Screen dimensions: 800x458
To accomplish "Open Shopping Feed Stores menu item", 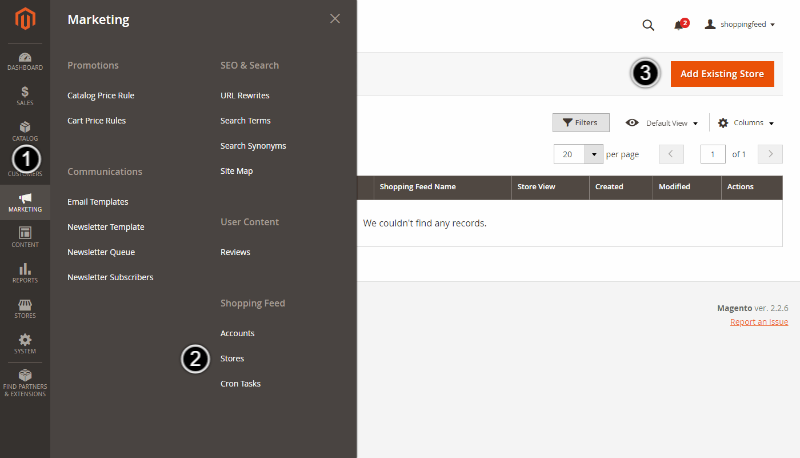I will click(x=232, y=359).
